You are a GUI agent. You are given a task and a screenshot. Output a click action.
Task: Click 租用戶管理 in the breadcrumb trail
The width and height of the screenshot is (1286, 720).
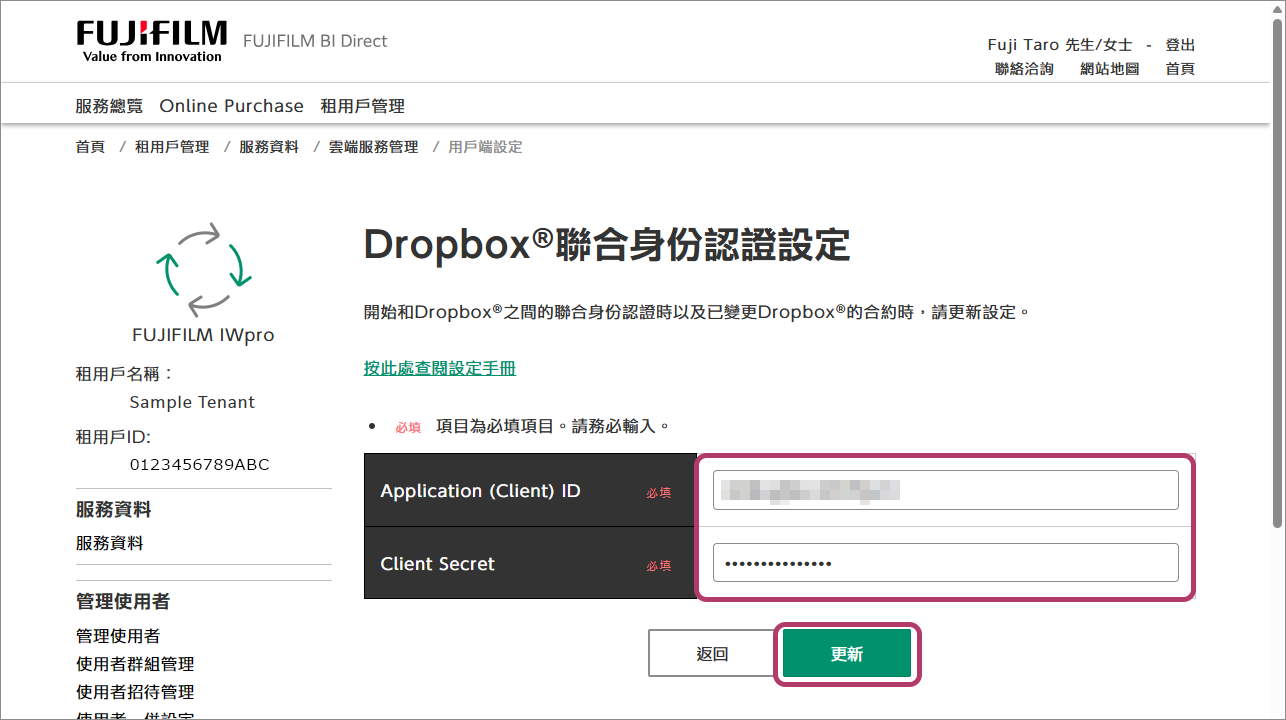click(172, 147)
